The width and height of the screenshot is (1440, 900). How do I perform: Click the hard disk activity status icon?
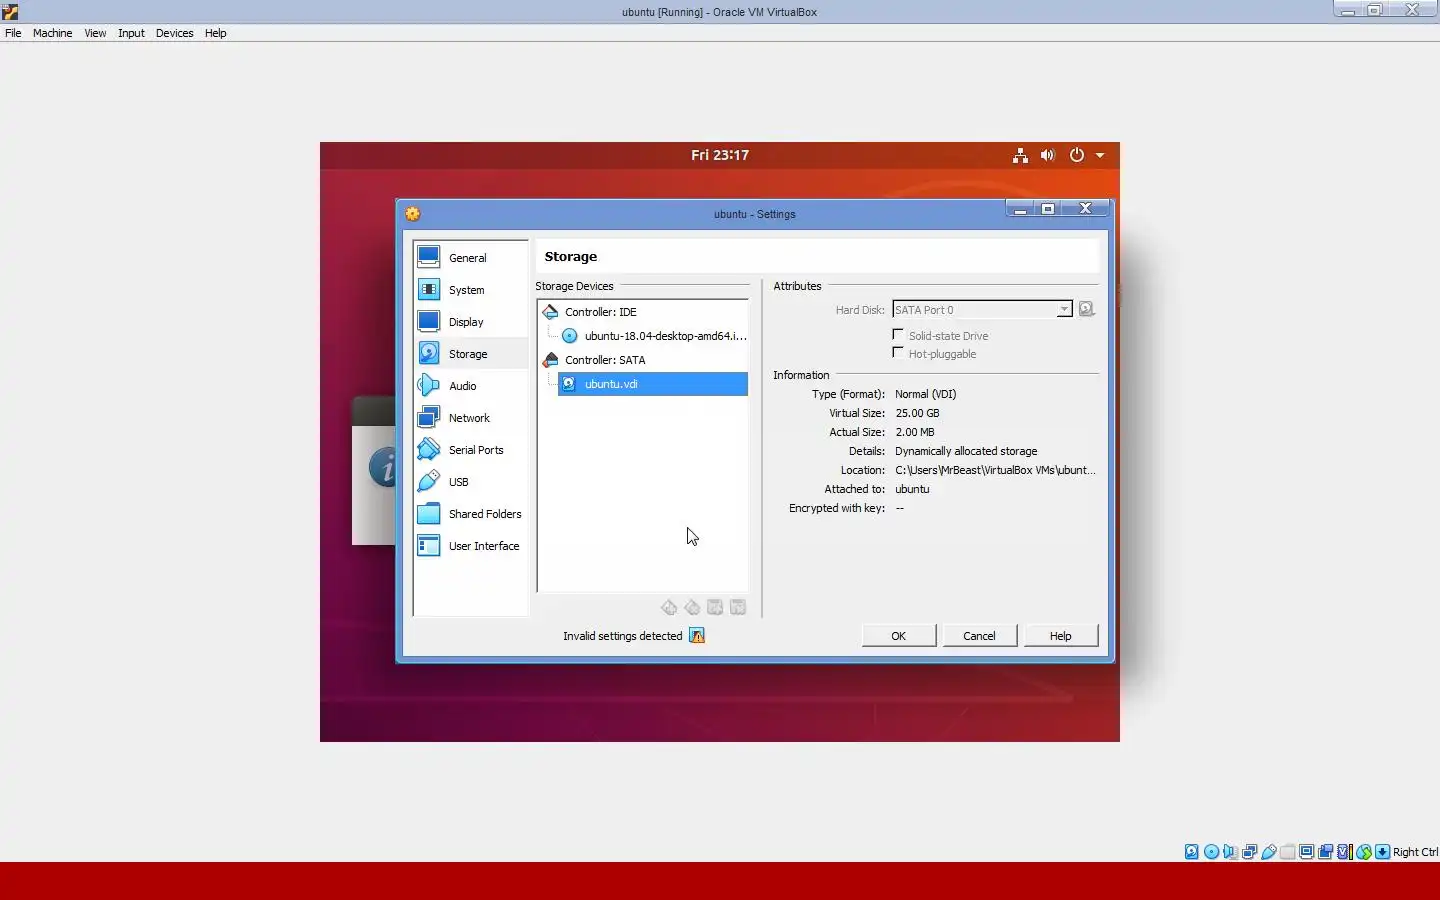tap(1192, 852)
